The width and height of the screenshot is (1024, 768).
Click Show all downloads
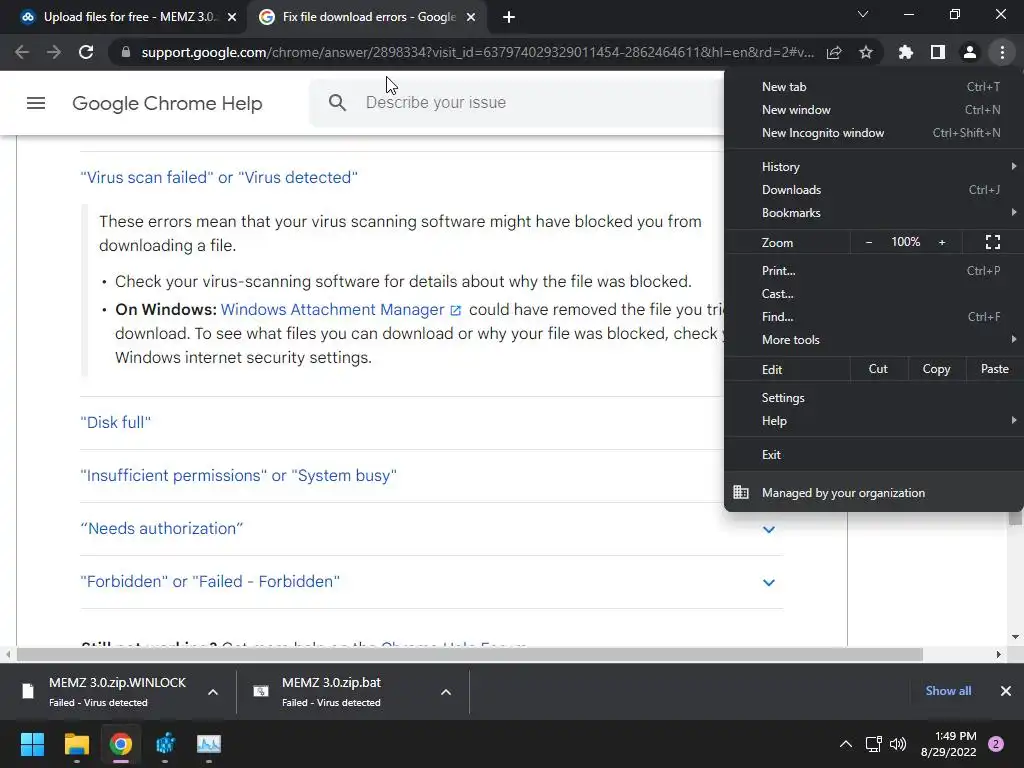pyautogui.click(x=948, y=691)
